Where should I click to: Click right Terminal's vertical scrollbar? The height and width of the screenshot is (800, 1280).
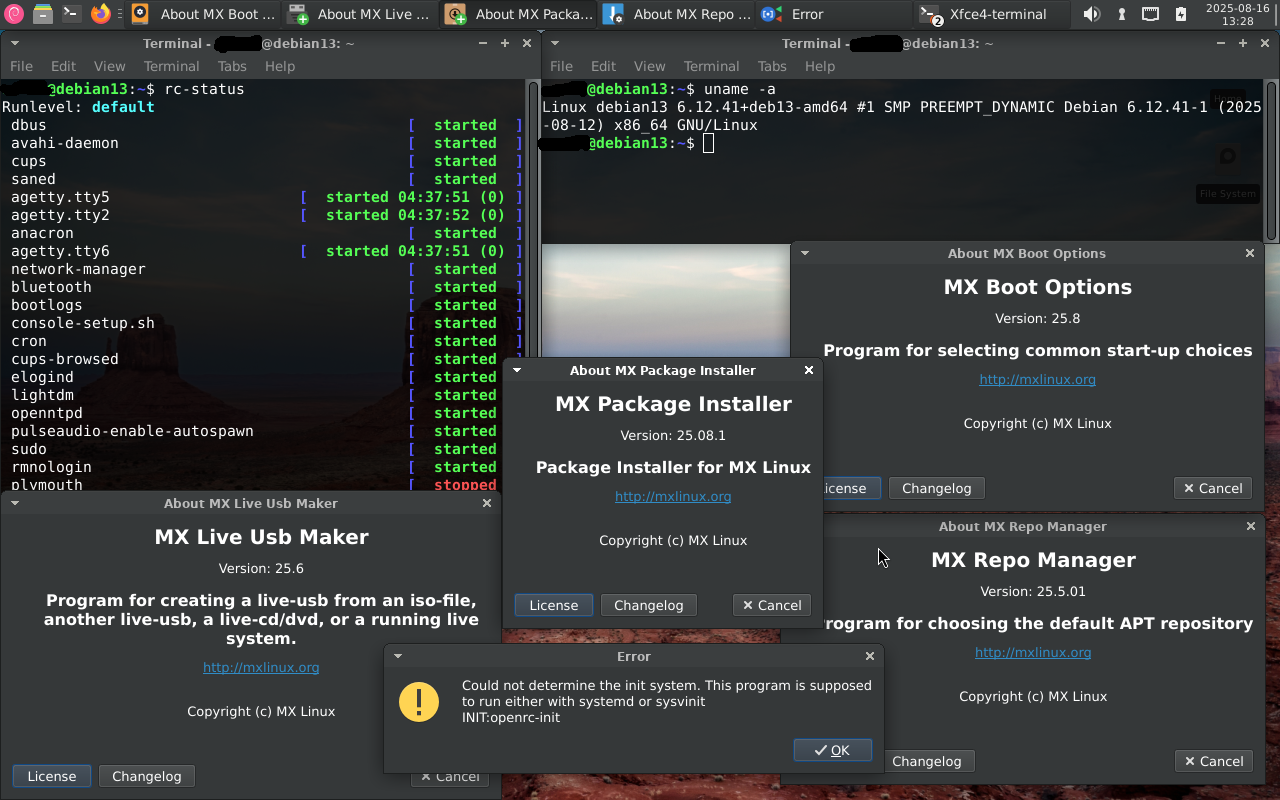pos(1272,160)
